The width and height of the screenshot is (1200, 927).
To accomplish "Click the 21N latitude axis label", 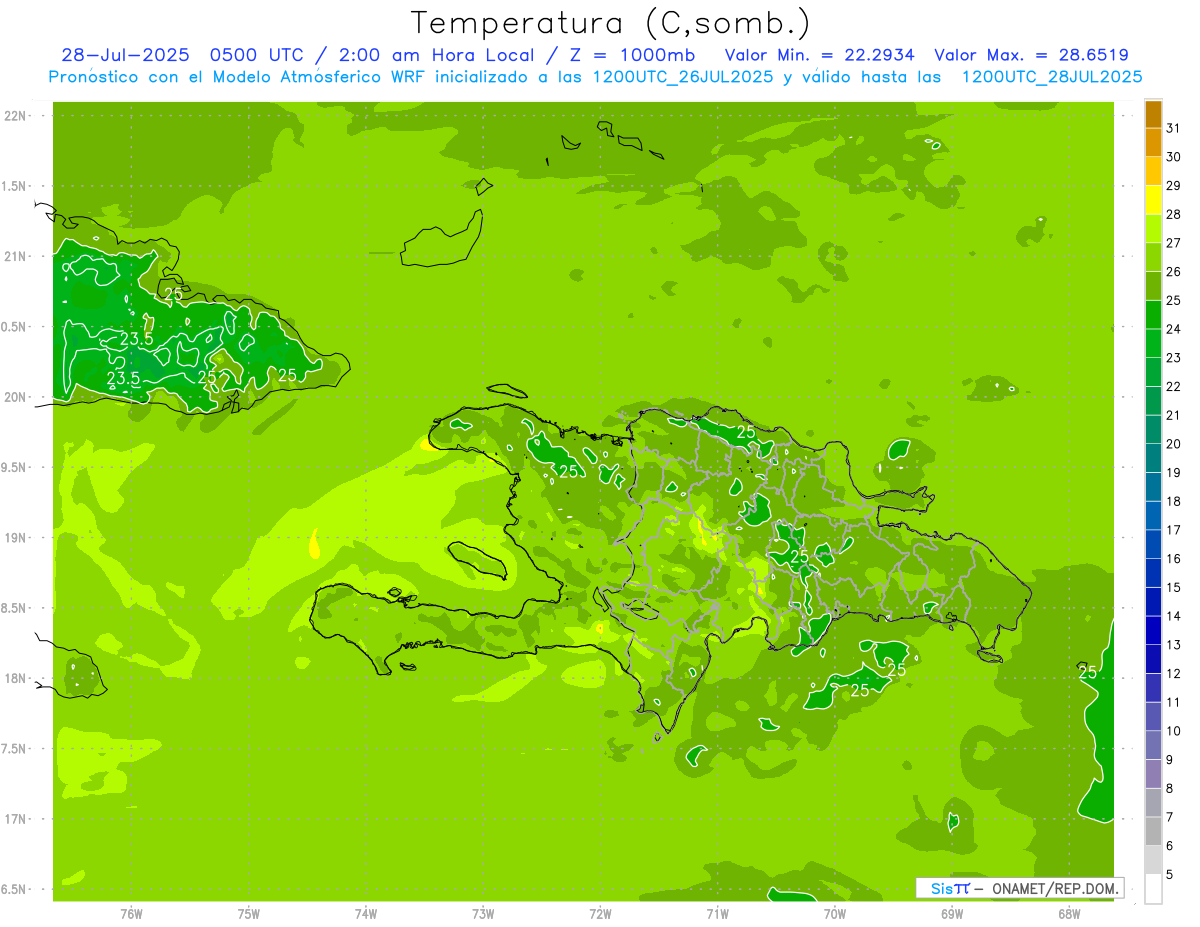I will click(16, 256).
